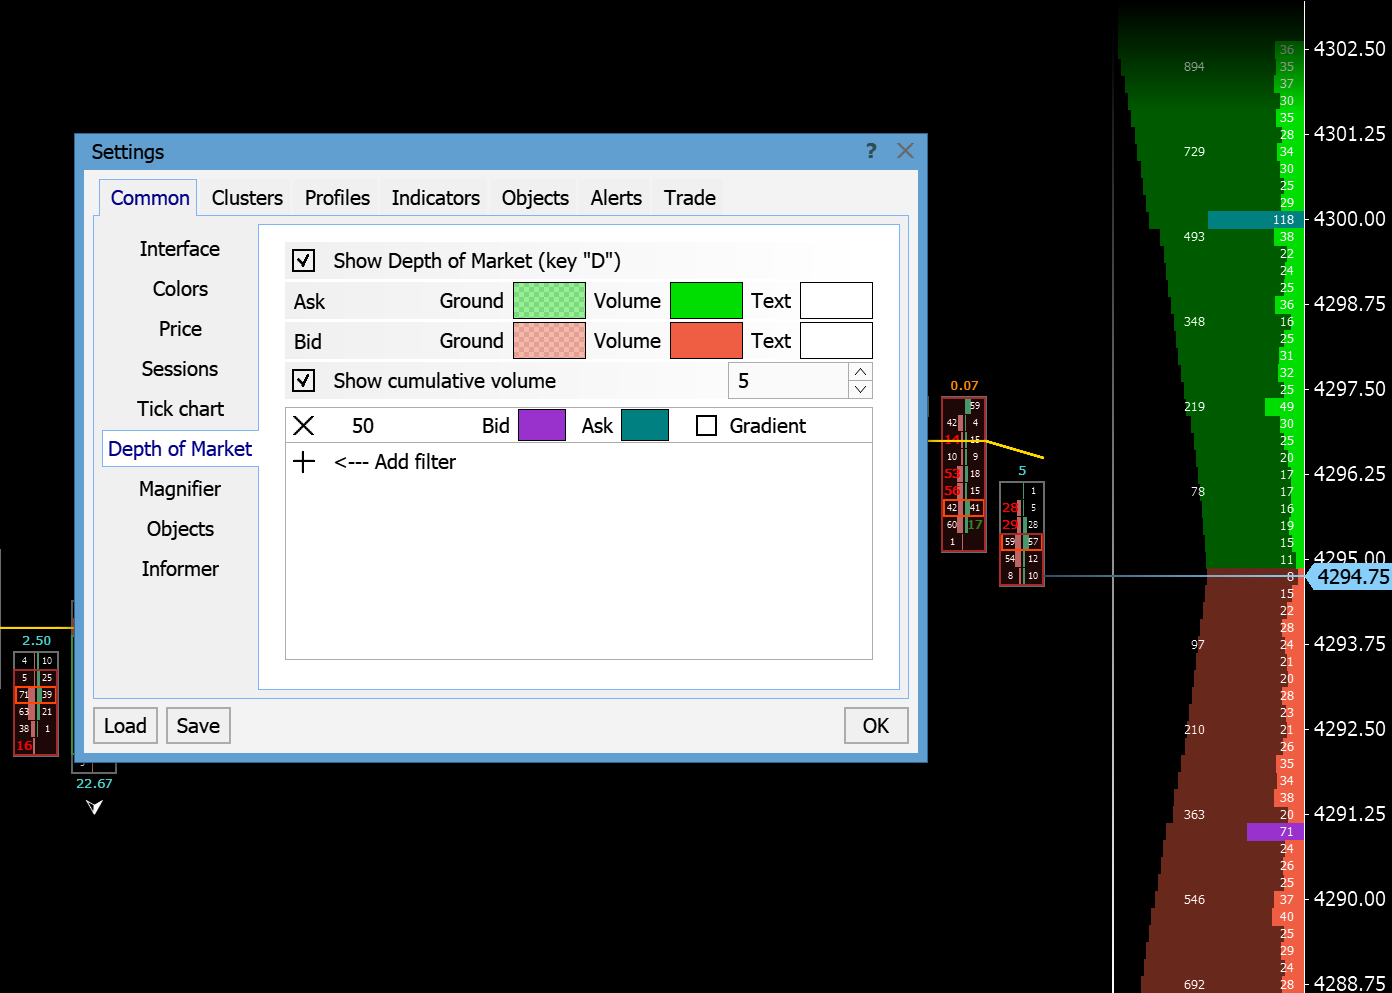Enable the Gradient checkbox

[707, 426]
